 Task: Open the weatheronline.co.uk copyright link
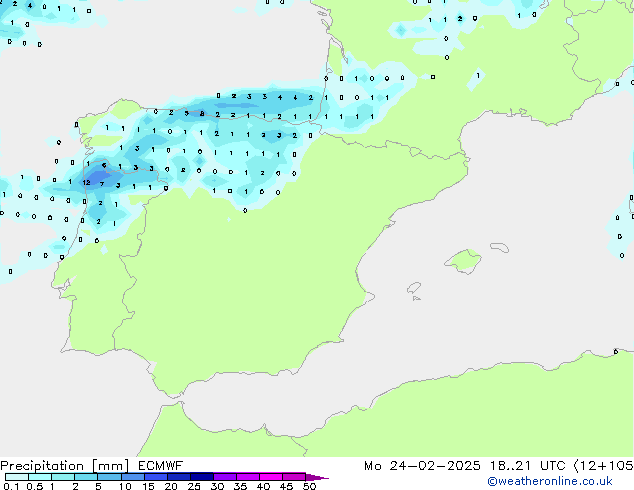point(550,481)
